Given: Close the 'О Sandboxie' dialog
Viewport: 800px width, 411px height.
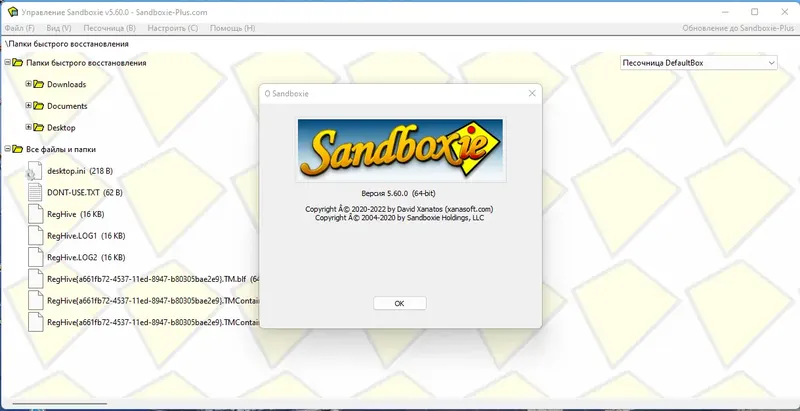Looking at the screenshot, I should pyautogui.click(x=532, y=93).
